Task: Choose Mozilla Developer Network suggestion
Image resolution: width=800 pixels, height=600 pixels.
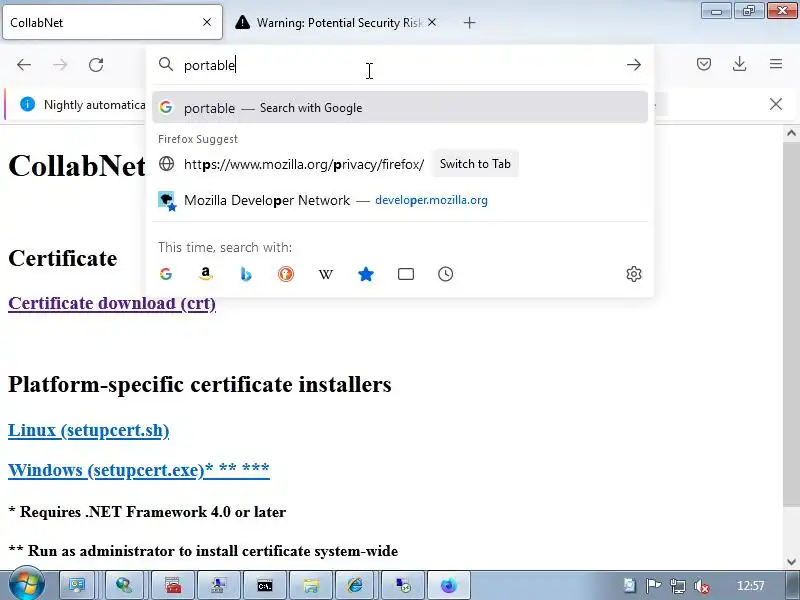Action: [x=400, y=200]
